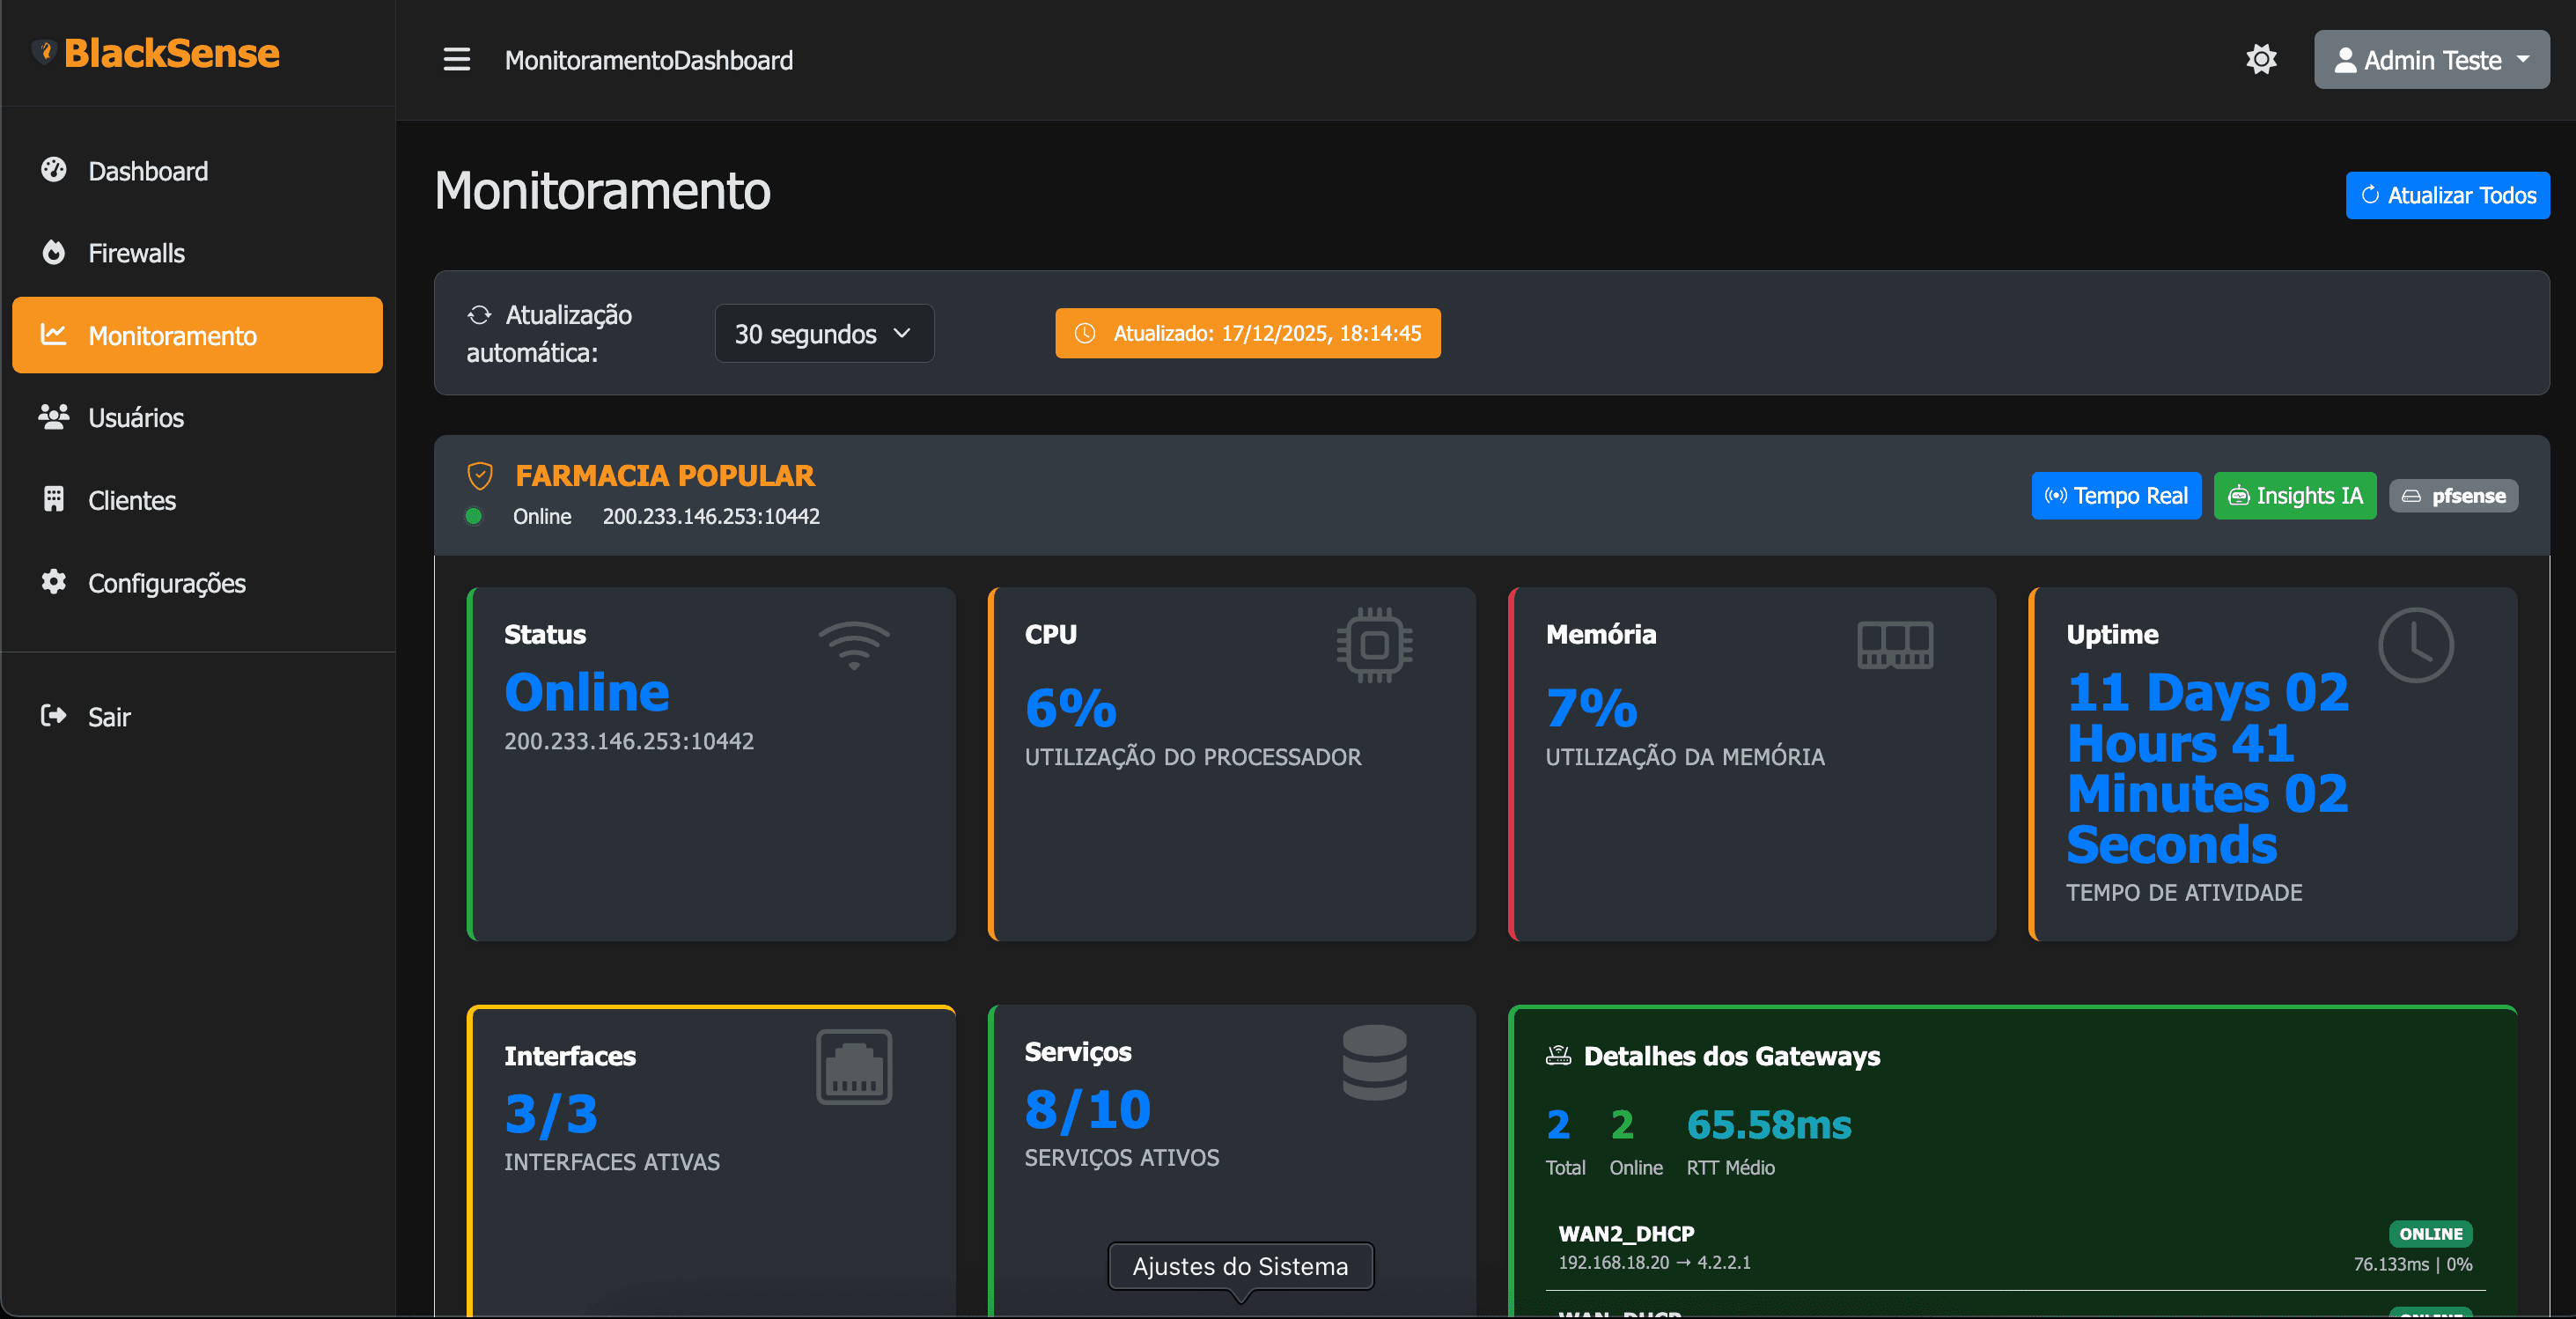The image size is (2576, 1319).
Task: Select the Clientes building icon
Action: [55, 500]
